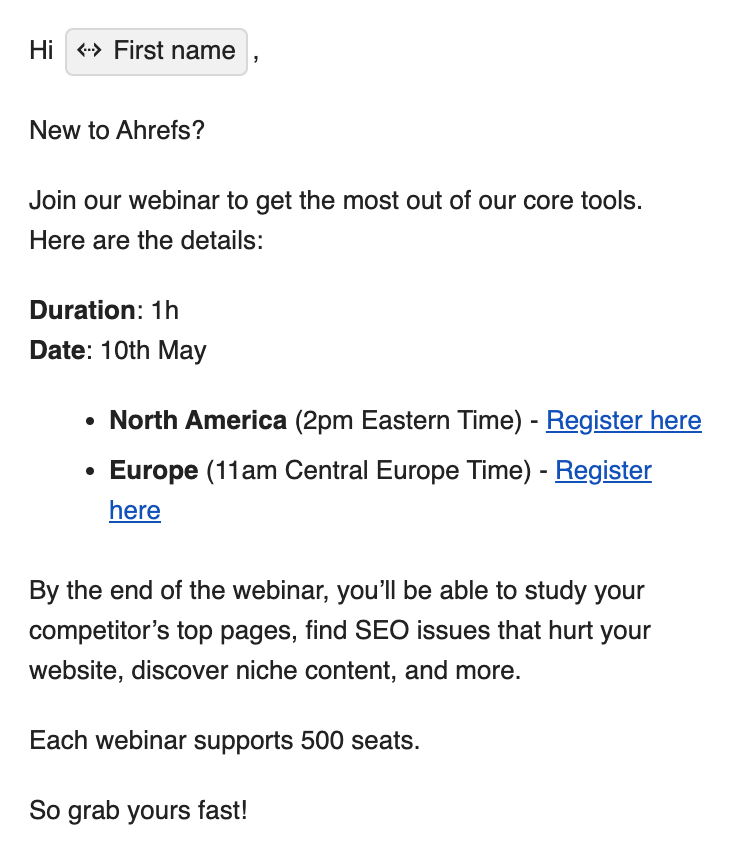The height and width of the screenshot is (852, 730).
Task: Click the "10th May" date text
Action: [x=153, y=350]
